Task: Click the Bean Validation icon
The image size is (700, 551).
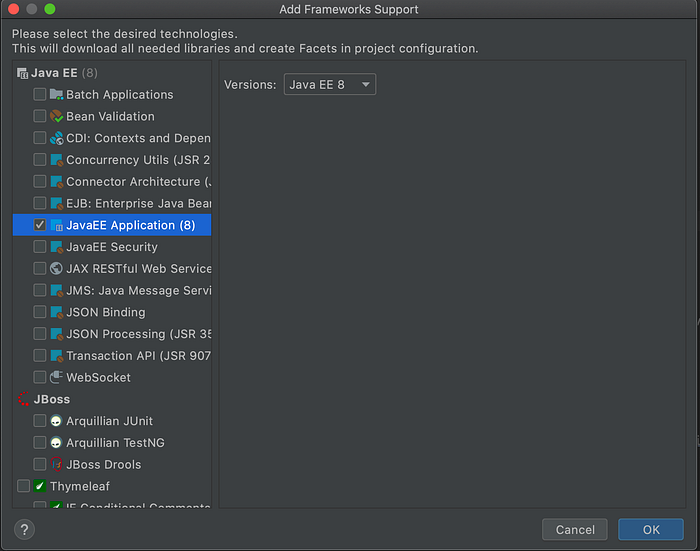Action: (x=56, y=116)
